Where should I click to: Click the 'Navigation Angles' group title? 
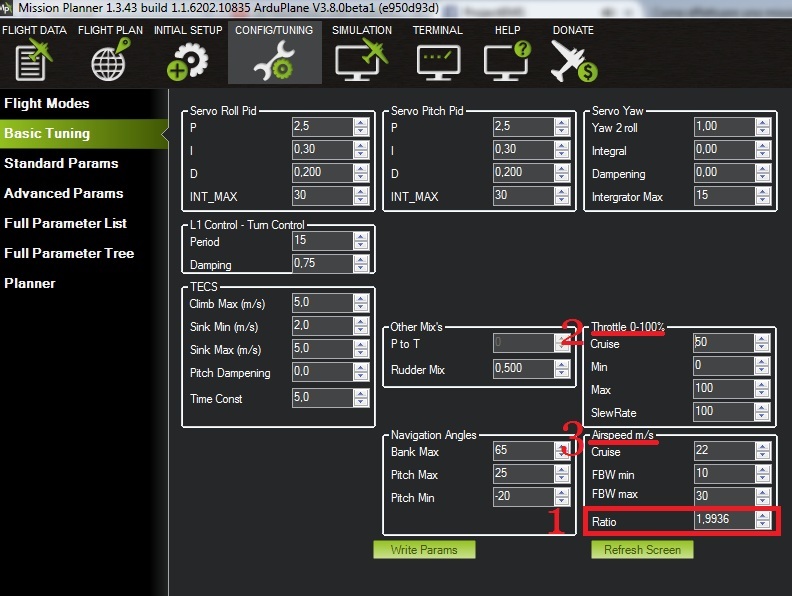433,435
